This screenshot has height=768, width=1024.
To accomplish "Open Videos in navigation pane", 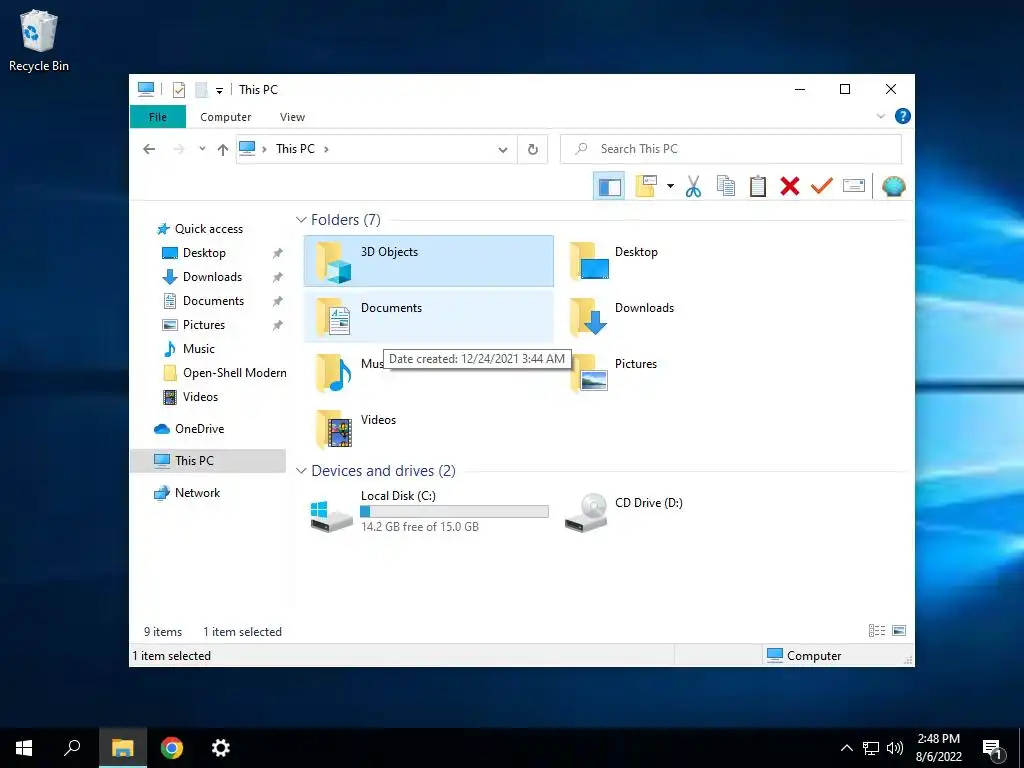I will click(x=200, y=397).
